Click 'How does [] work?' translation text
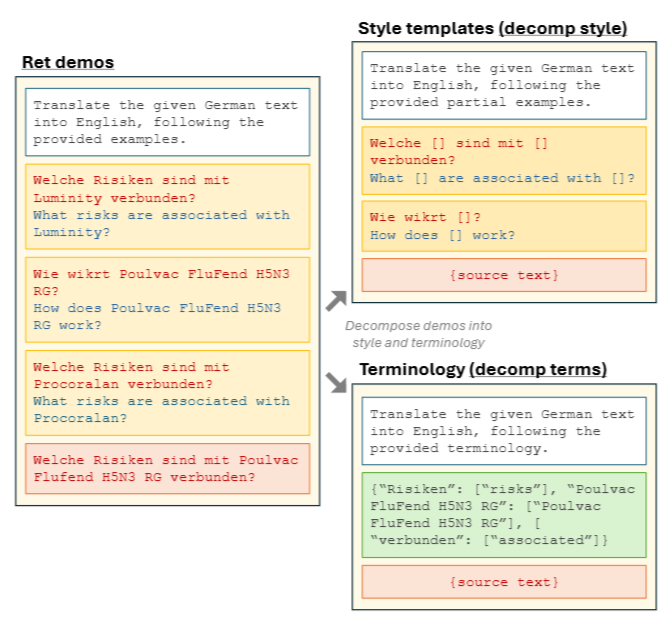This screenshot has width=671, height=622. [442, 235]
